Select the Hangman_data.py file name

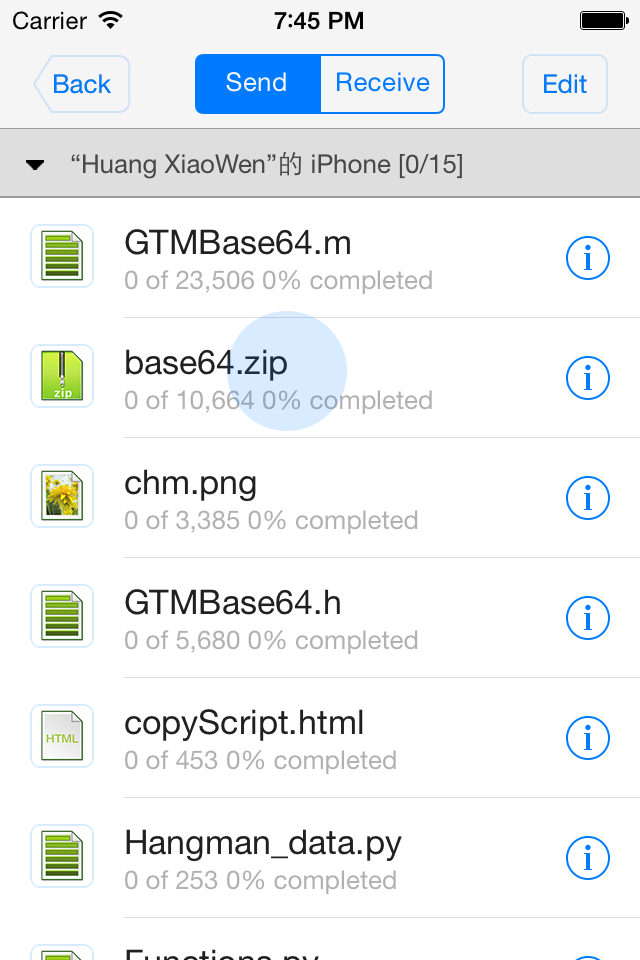click(263, 843)
